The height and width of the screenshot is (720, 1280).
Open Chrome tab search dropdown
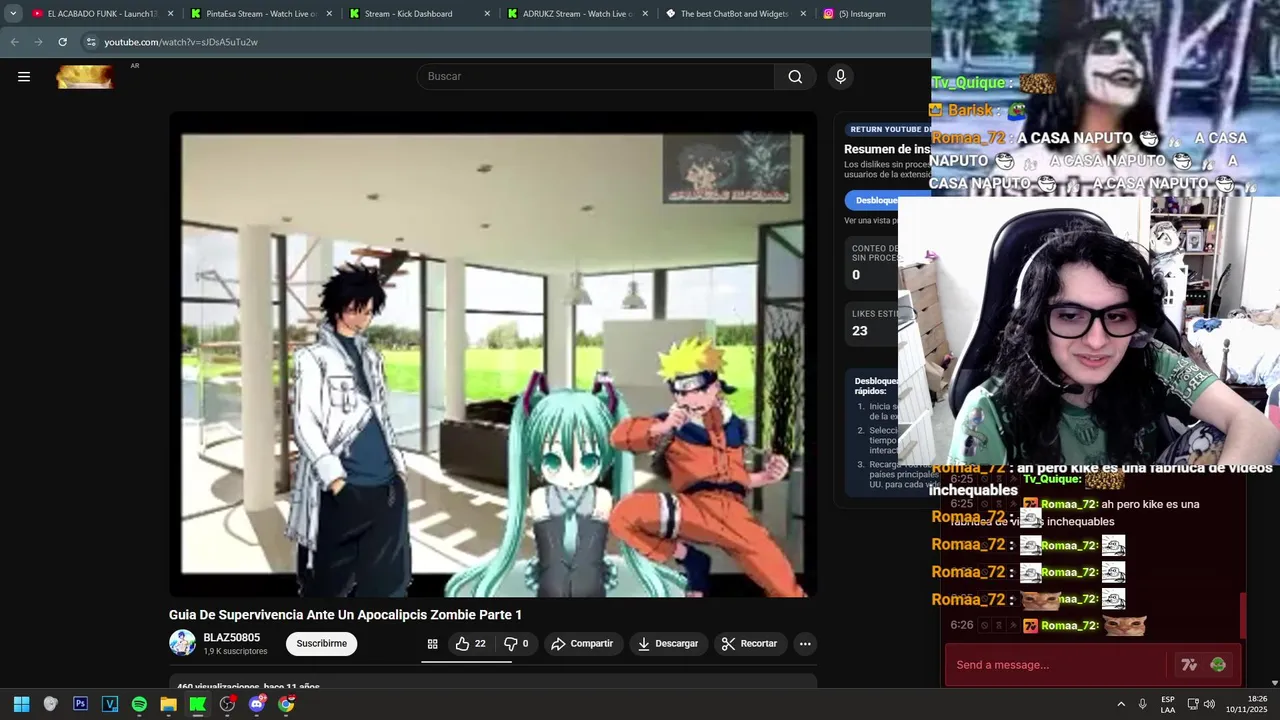(x=13, y=14)
